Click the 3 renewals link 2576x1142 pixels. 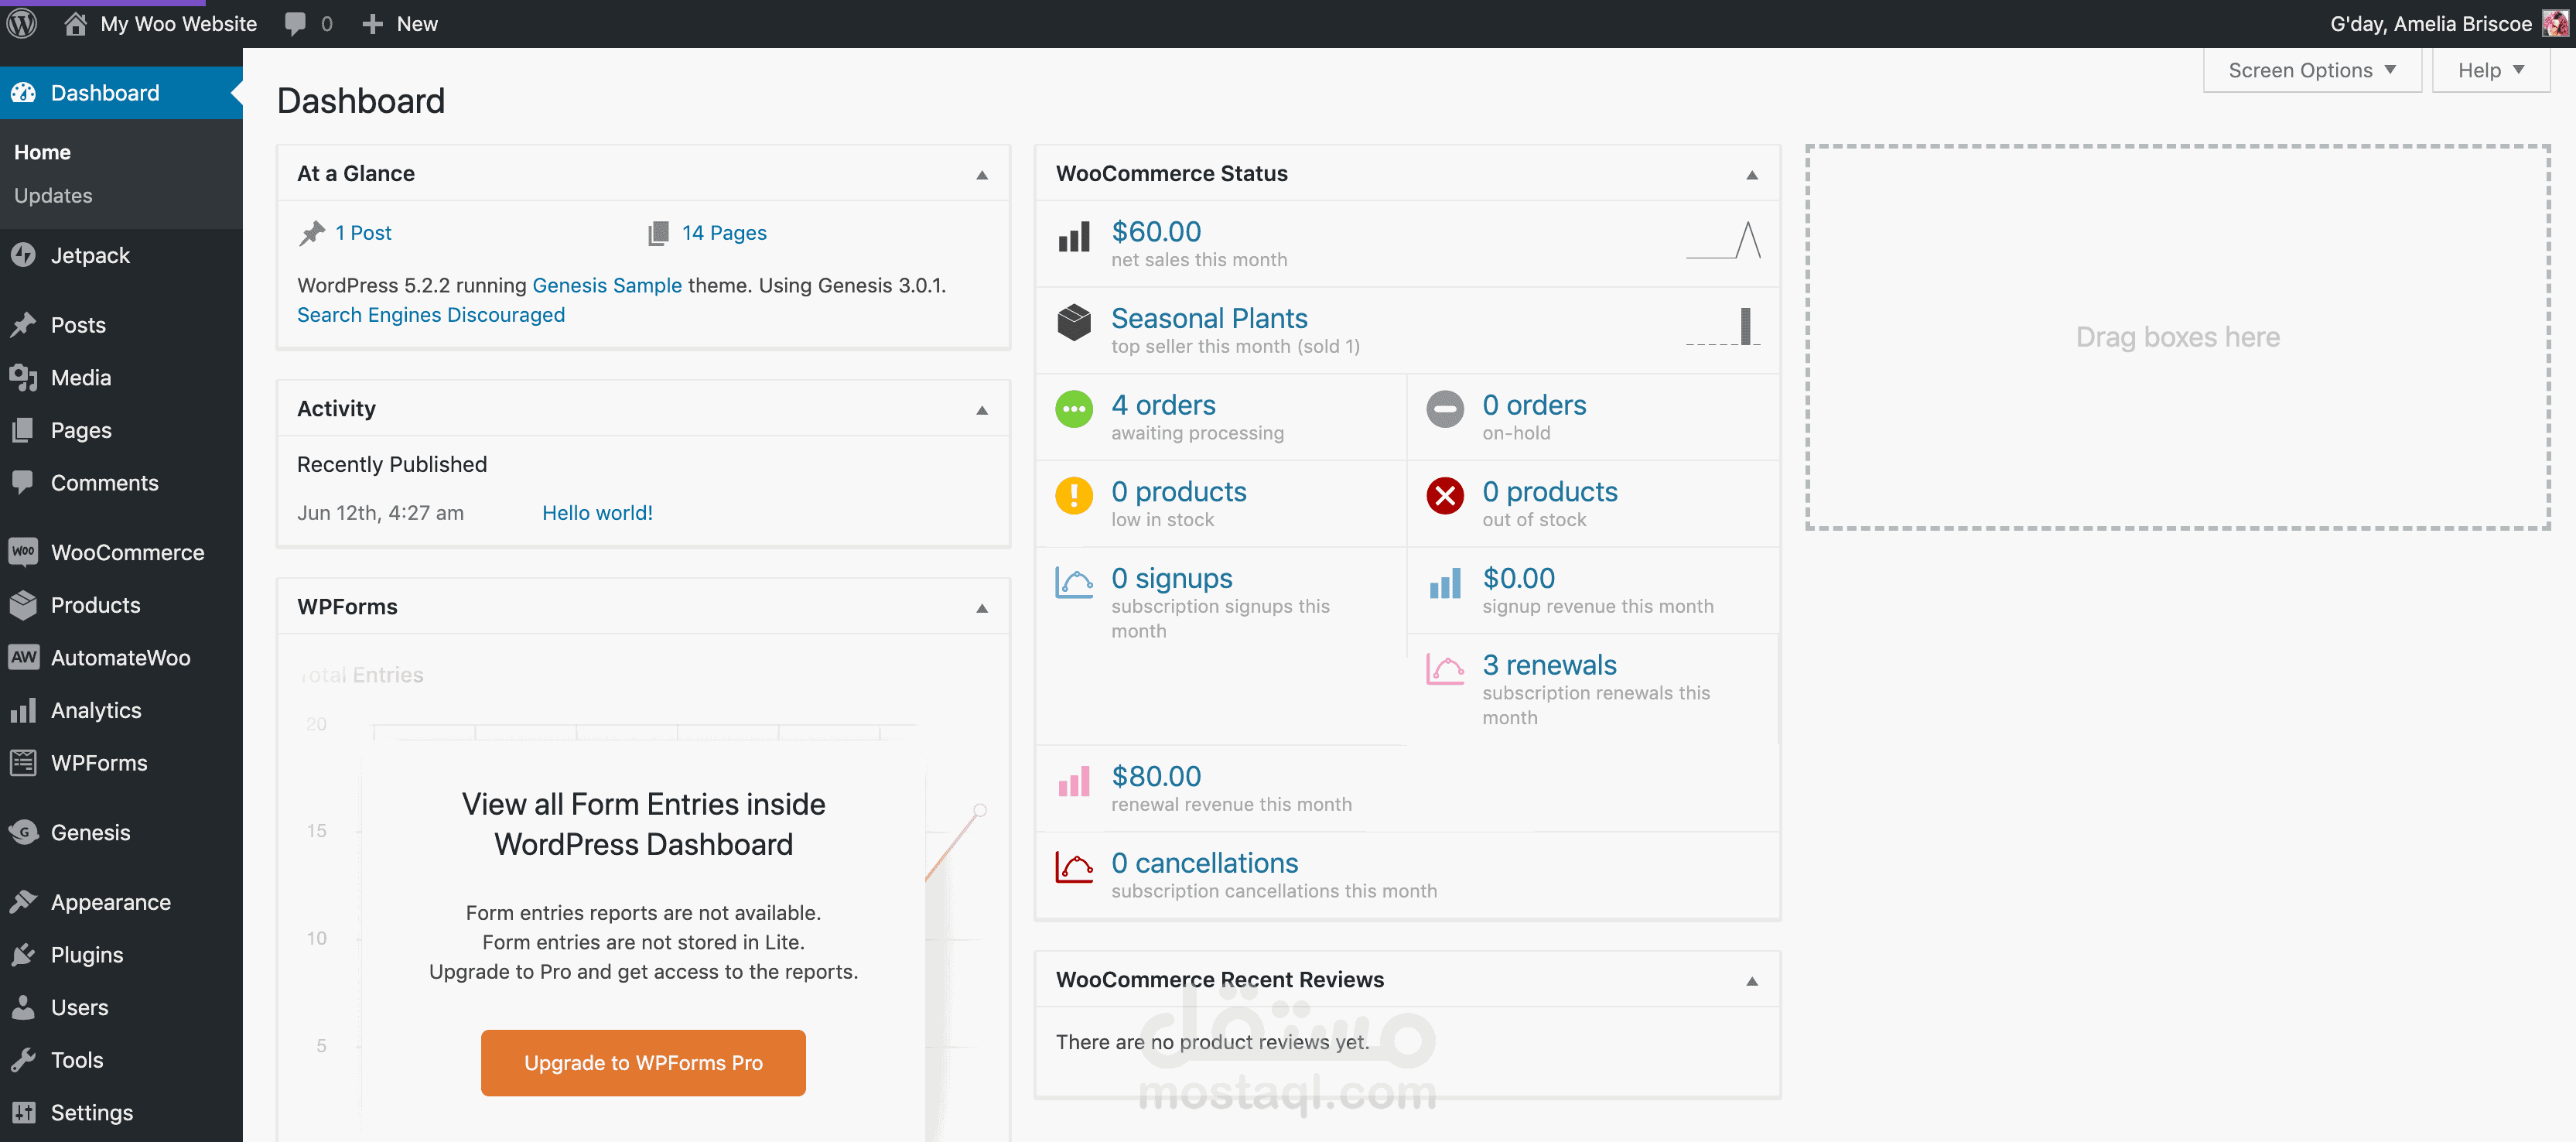[1549, 665]
